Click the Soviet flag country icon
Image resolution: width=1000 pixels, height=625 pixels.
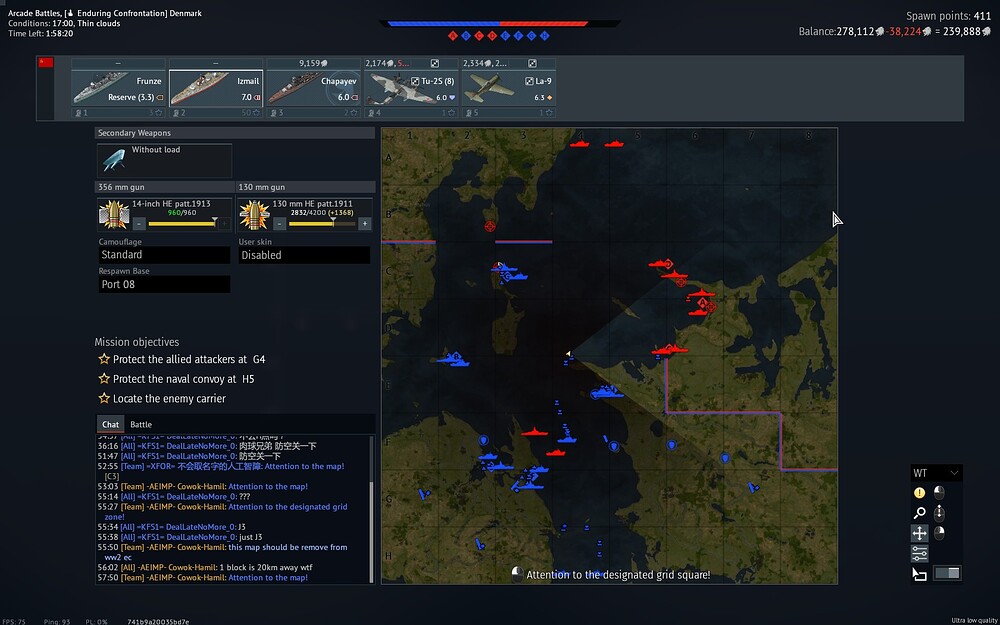point(46,62)
